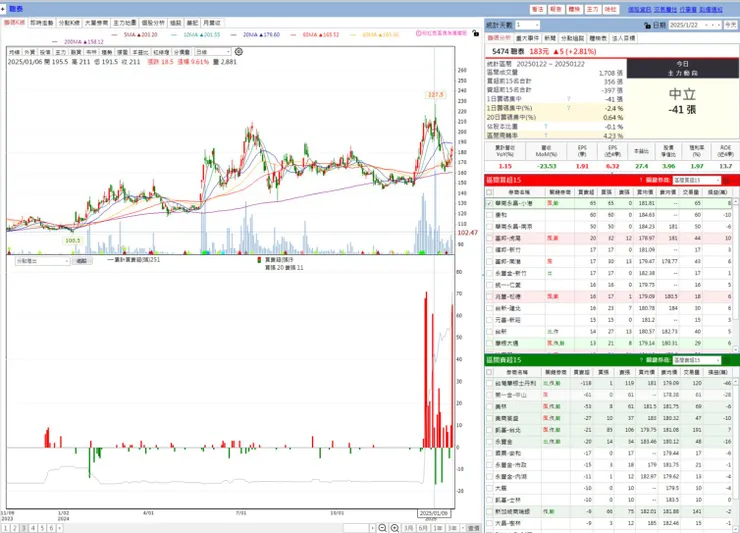Click 凱基-台北 seller row
740x533 pixels.
point(609,430)
